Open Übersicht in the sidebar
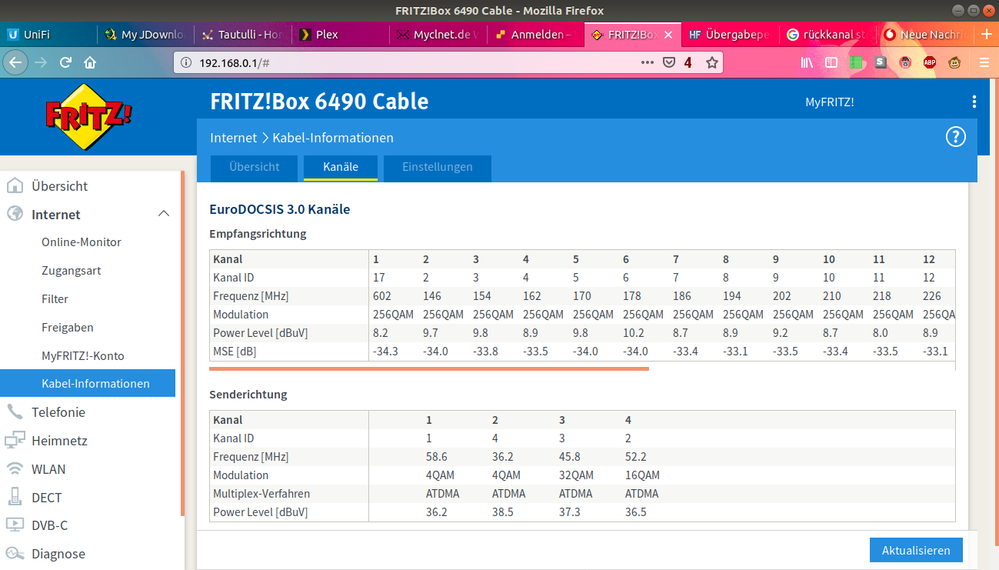This screenshot has height=570, width=999. click(x=59, y=186)
